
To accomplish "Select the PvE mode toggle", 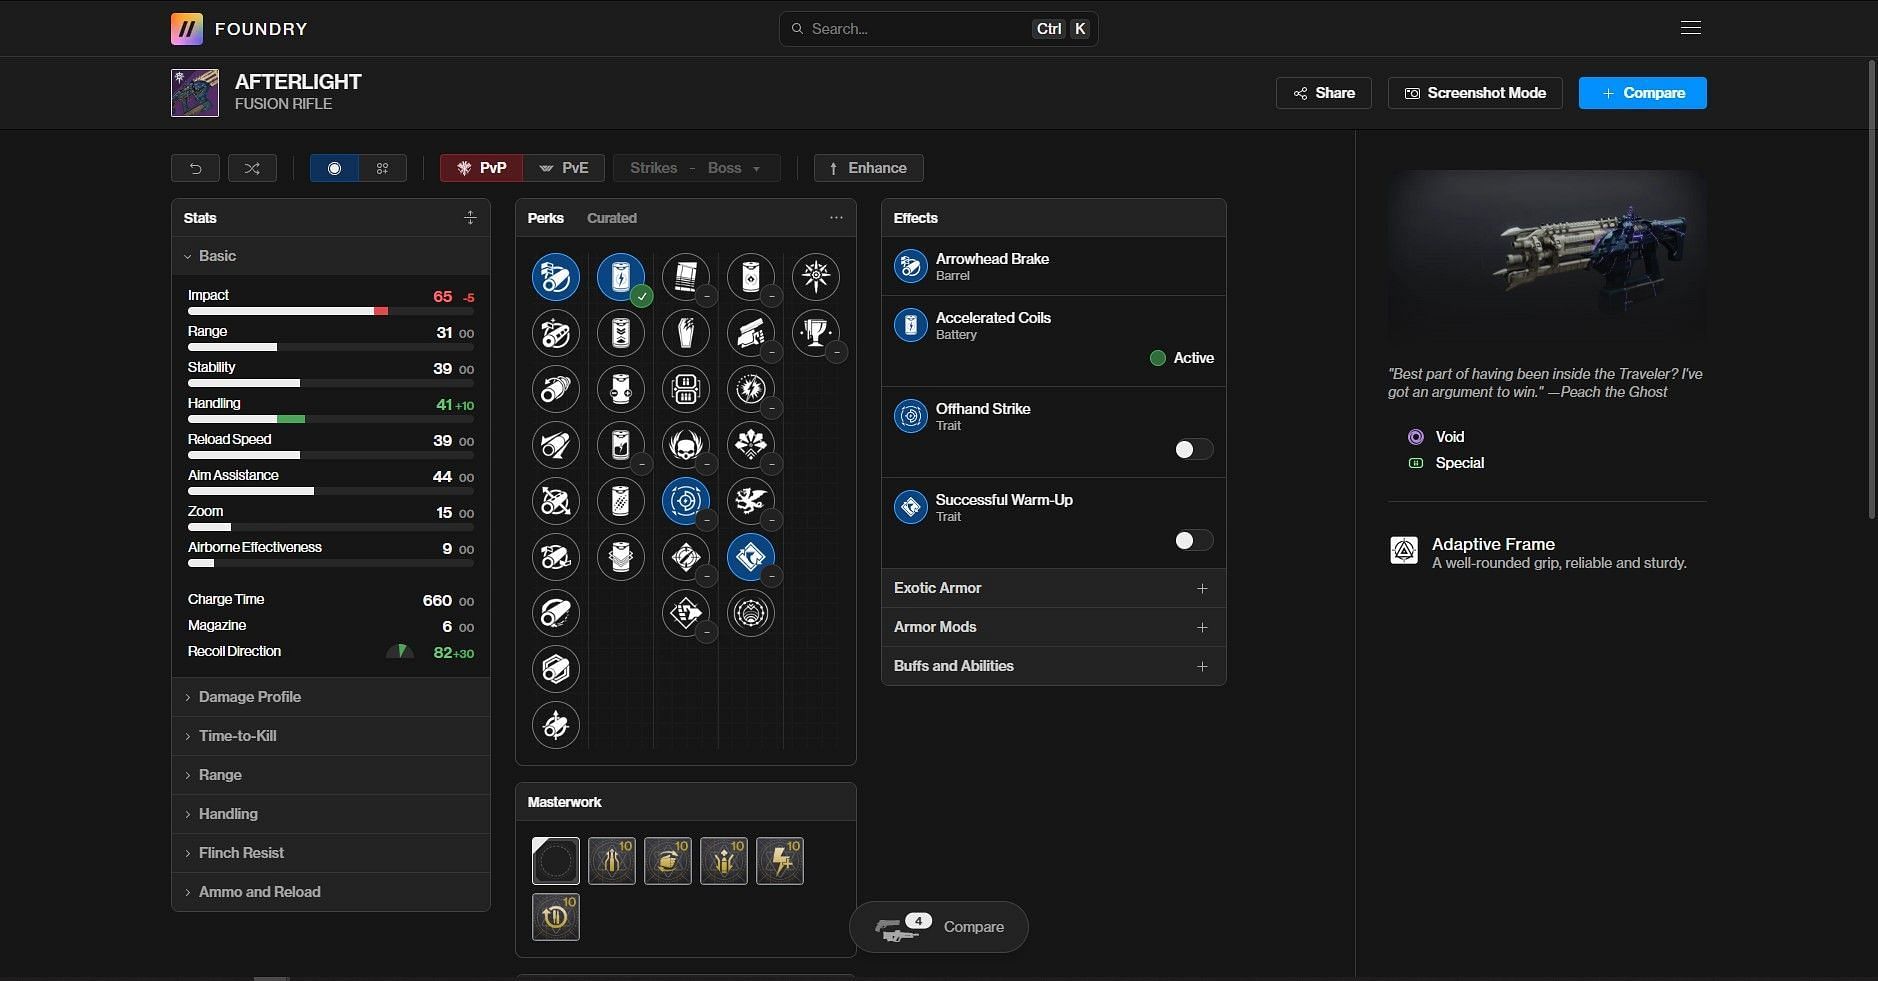I will pos(564,168).
